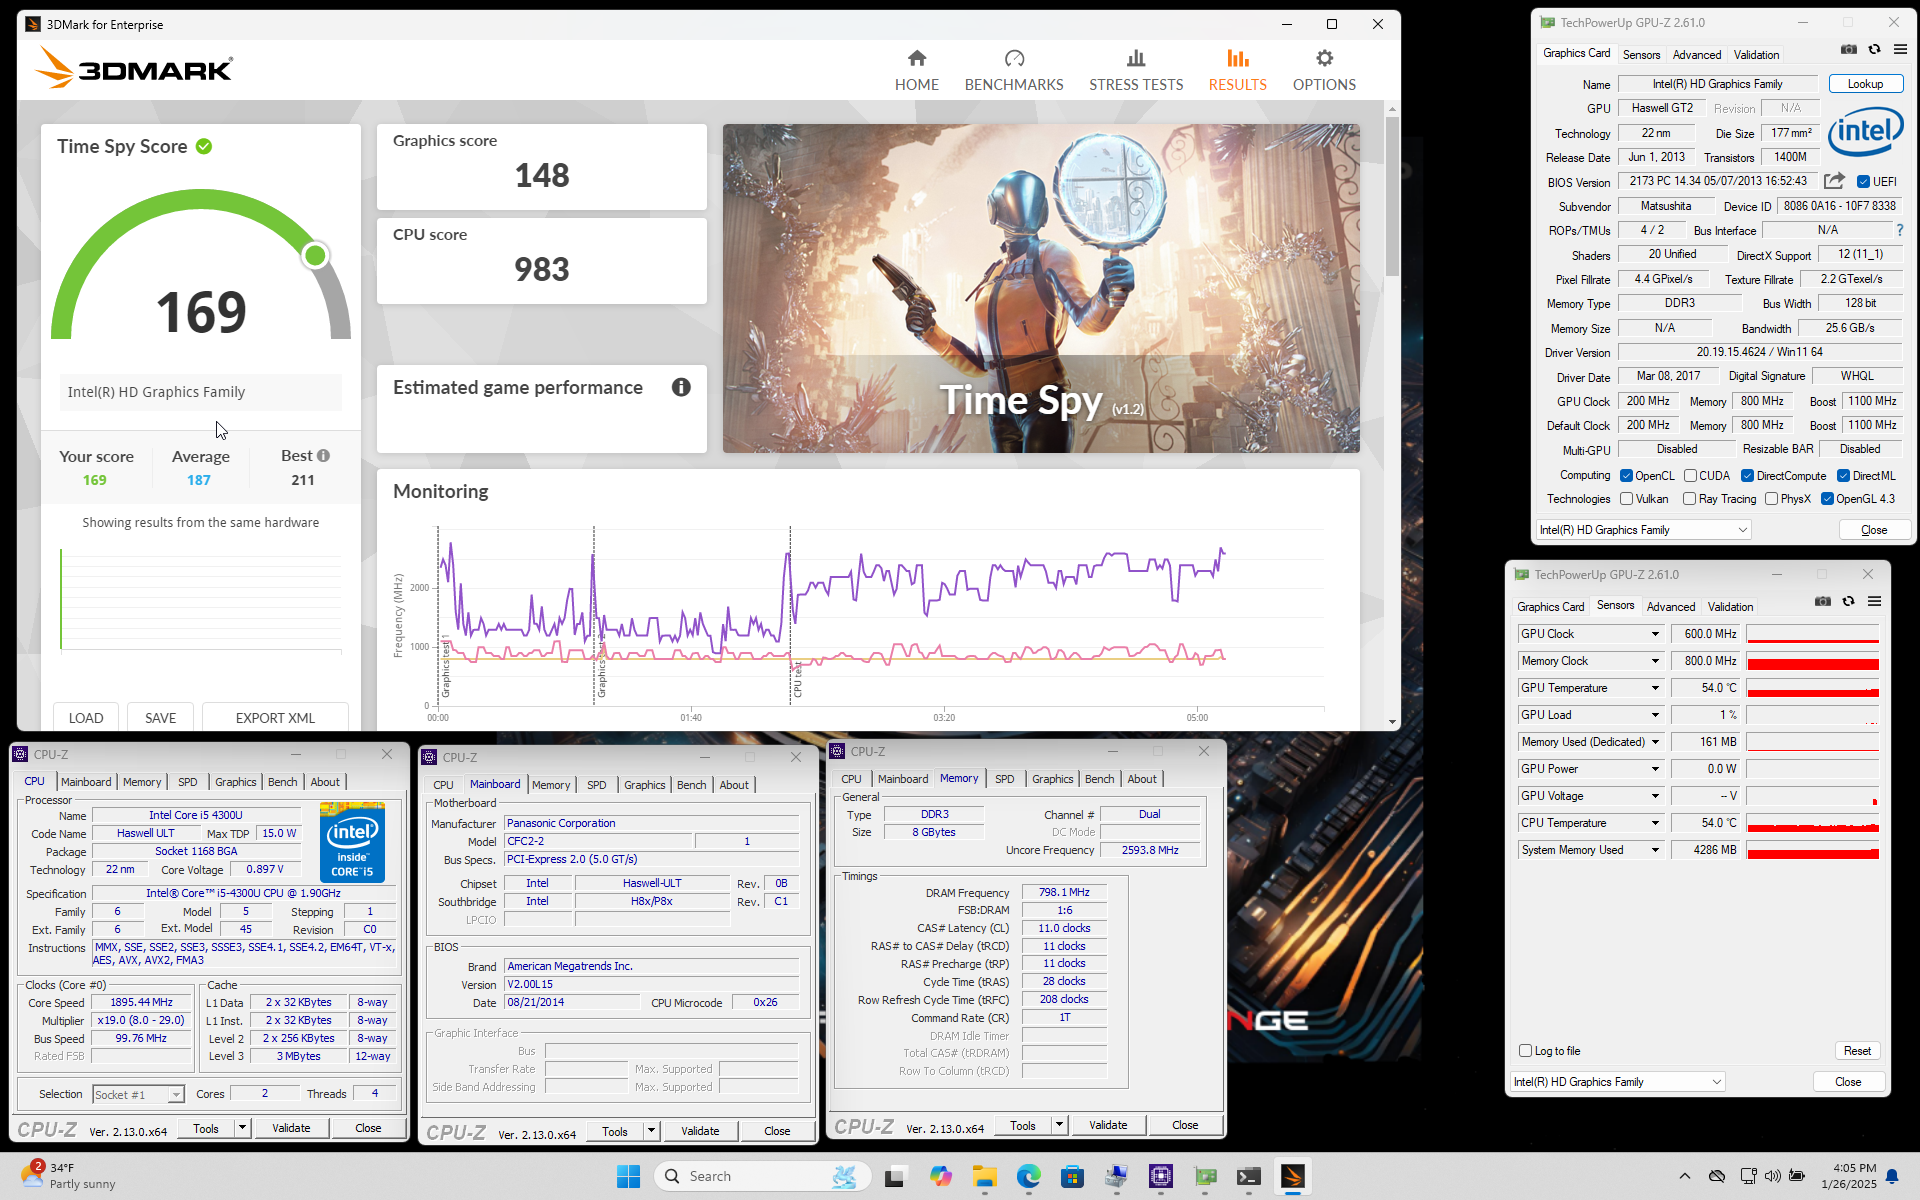The width and height of the screenshot is (1920, 1200).
Task: Click the Intel logo in GPU-Z
Action: [x=1865, y=132]
